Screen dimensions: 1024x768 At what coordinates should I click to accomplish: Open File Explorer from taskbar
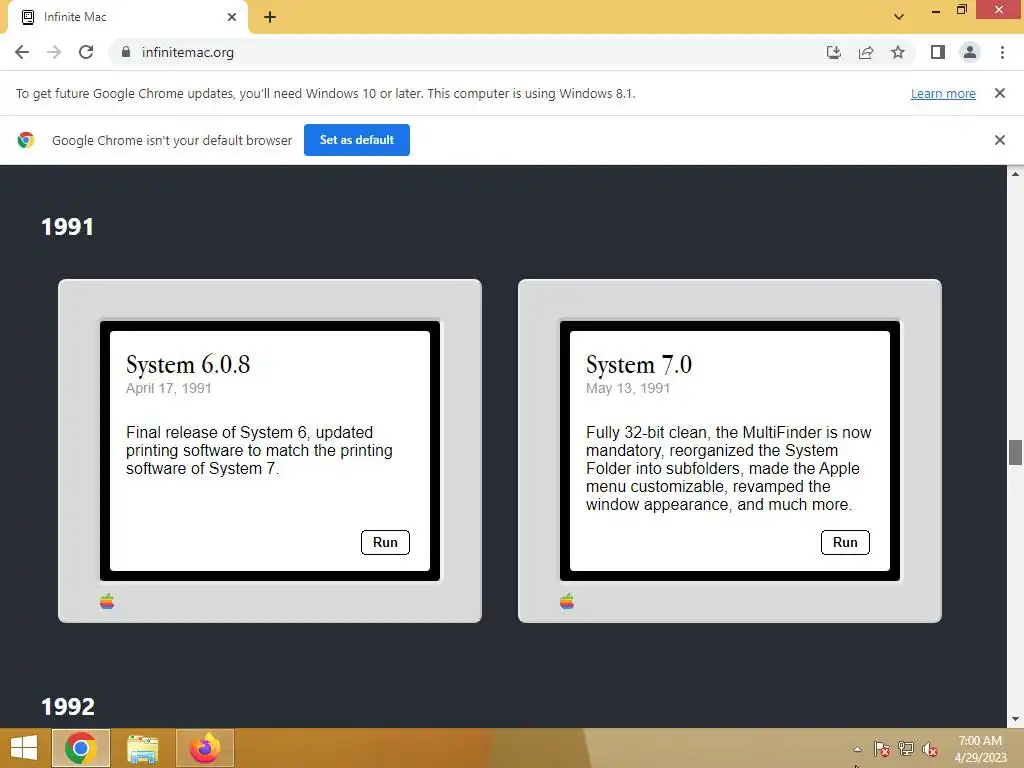142,748
